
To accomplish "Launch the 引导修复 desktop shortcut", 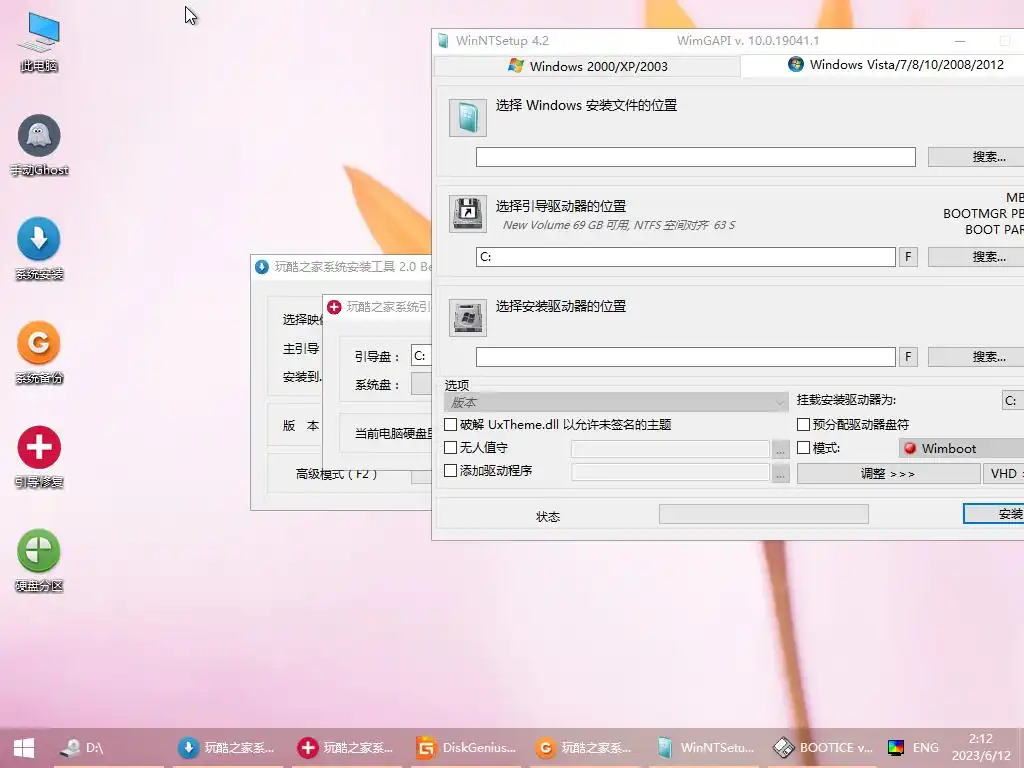I will [39, 456].
